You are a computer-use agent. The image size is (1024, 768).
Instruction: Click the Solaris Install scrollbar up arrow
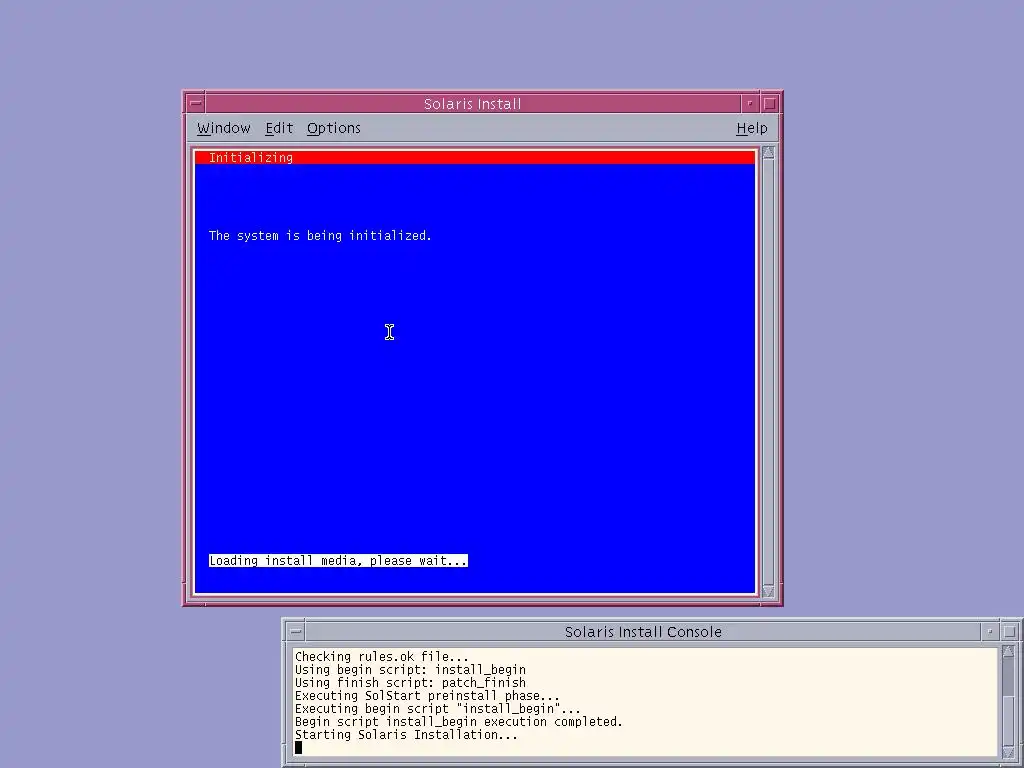768,153
